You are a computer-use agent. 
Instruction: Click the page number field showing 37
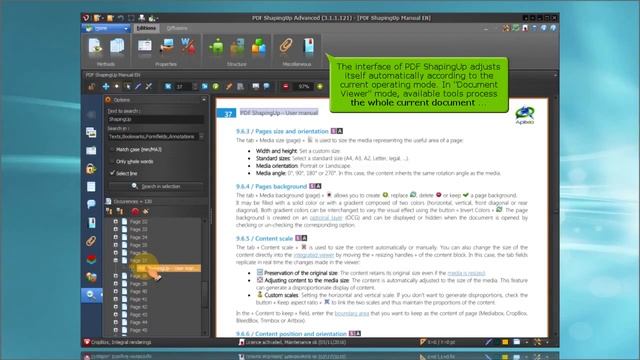tap(183, 87)
